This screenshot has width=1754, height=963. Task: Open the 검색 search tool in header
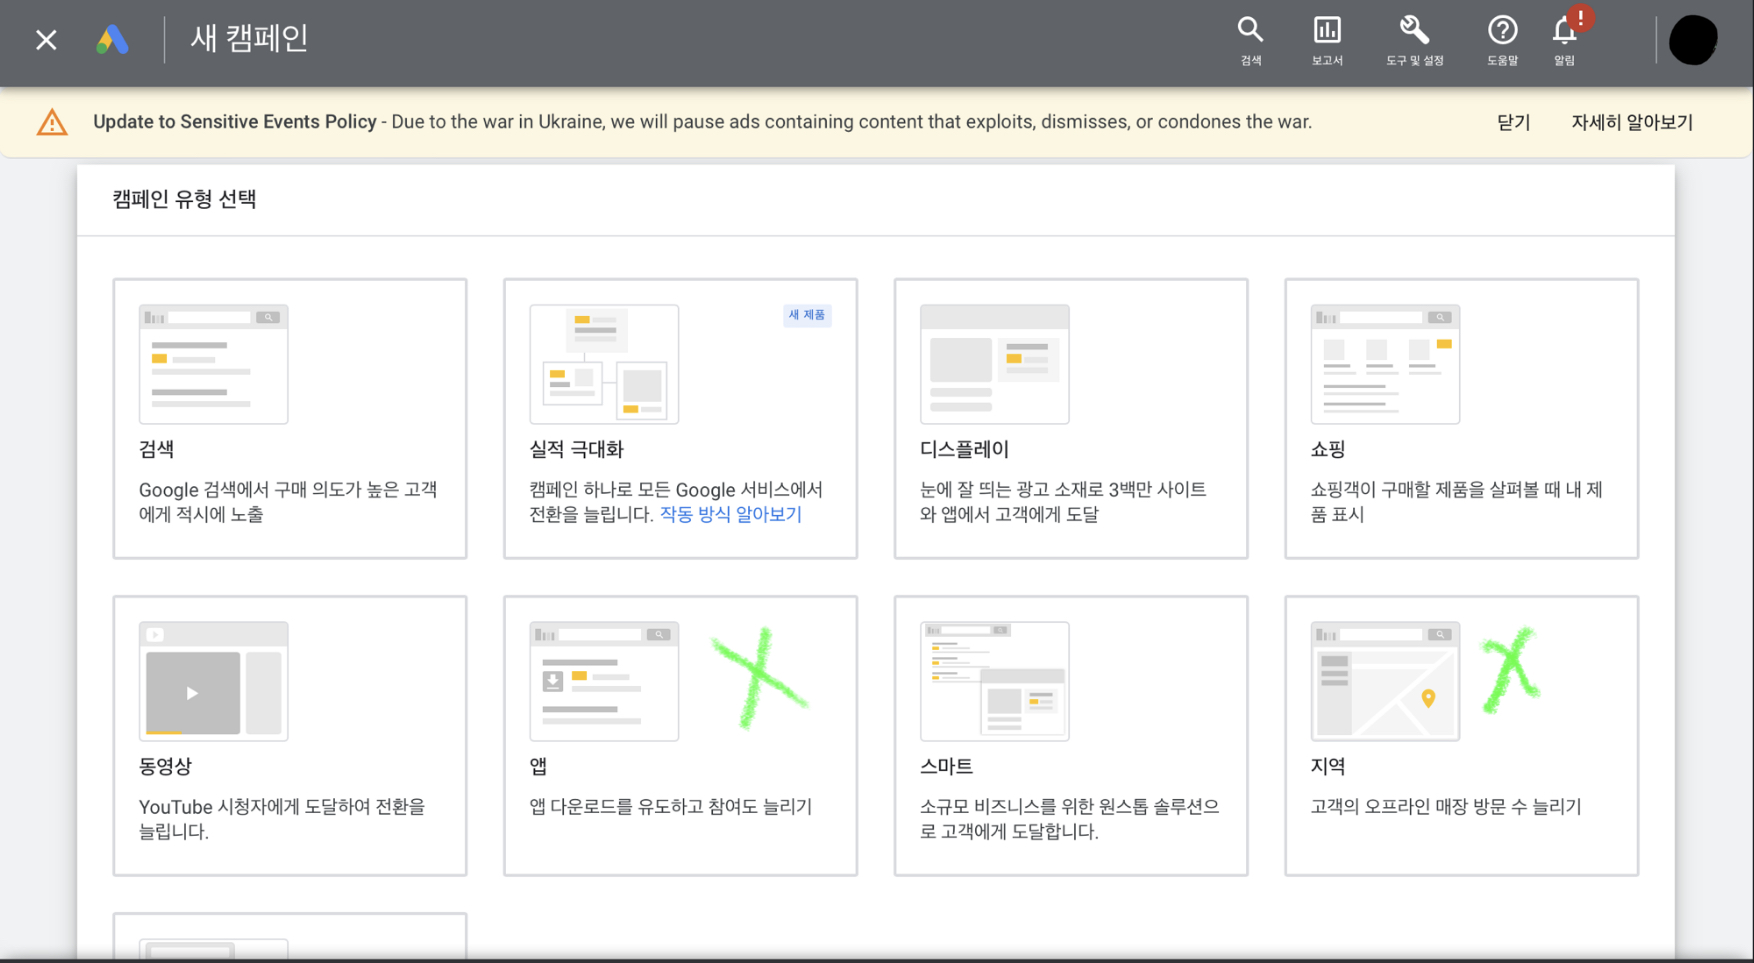click(1250, 41)
